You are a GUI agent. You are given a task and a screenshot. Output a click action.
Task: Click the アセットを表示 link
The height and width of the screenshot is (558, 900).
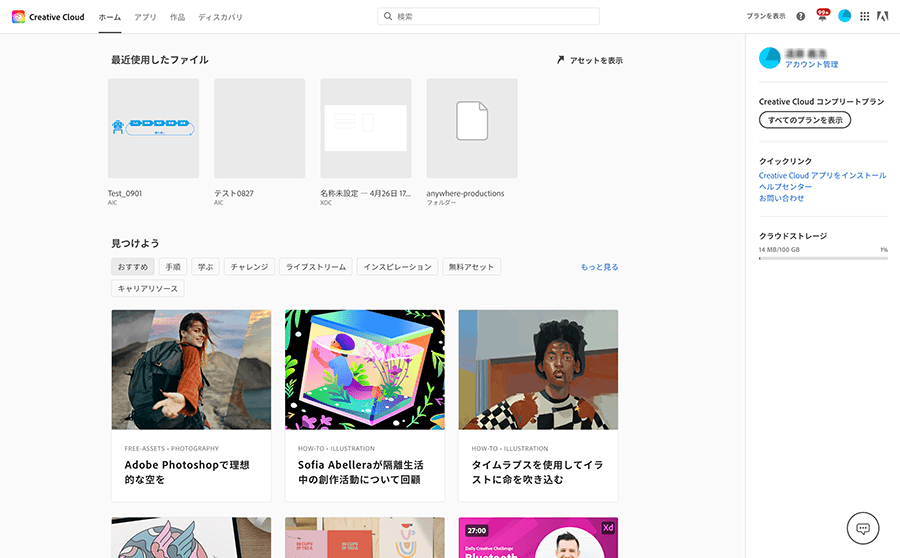596,60
